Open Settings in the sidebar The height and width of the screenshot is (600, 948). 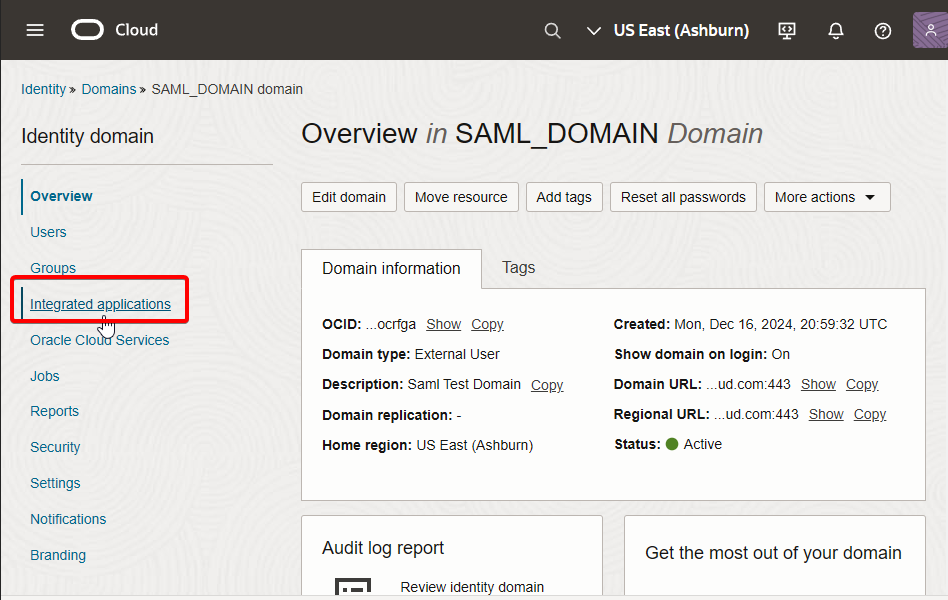(x=55, y=483)
